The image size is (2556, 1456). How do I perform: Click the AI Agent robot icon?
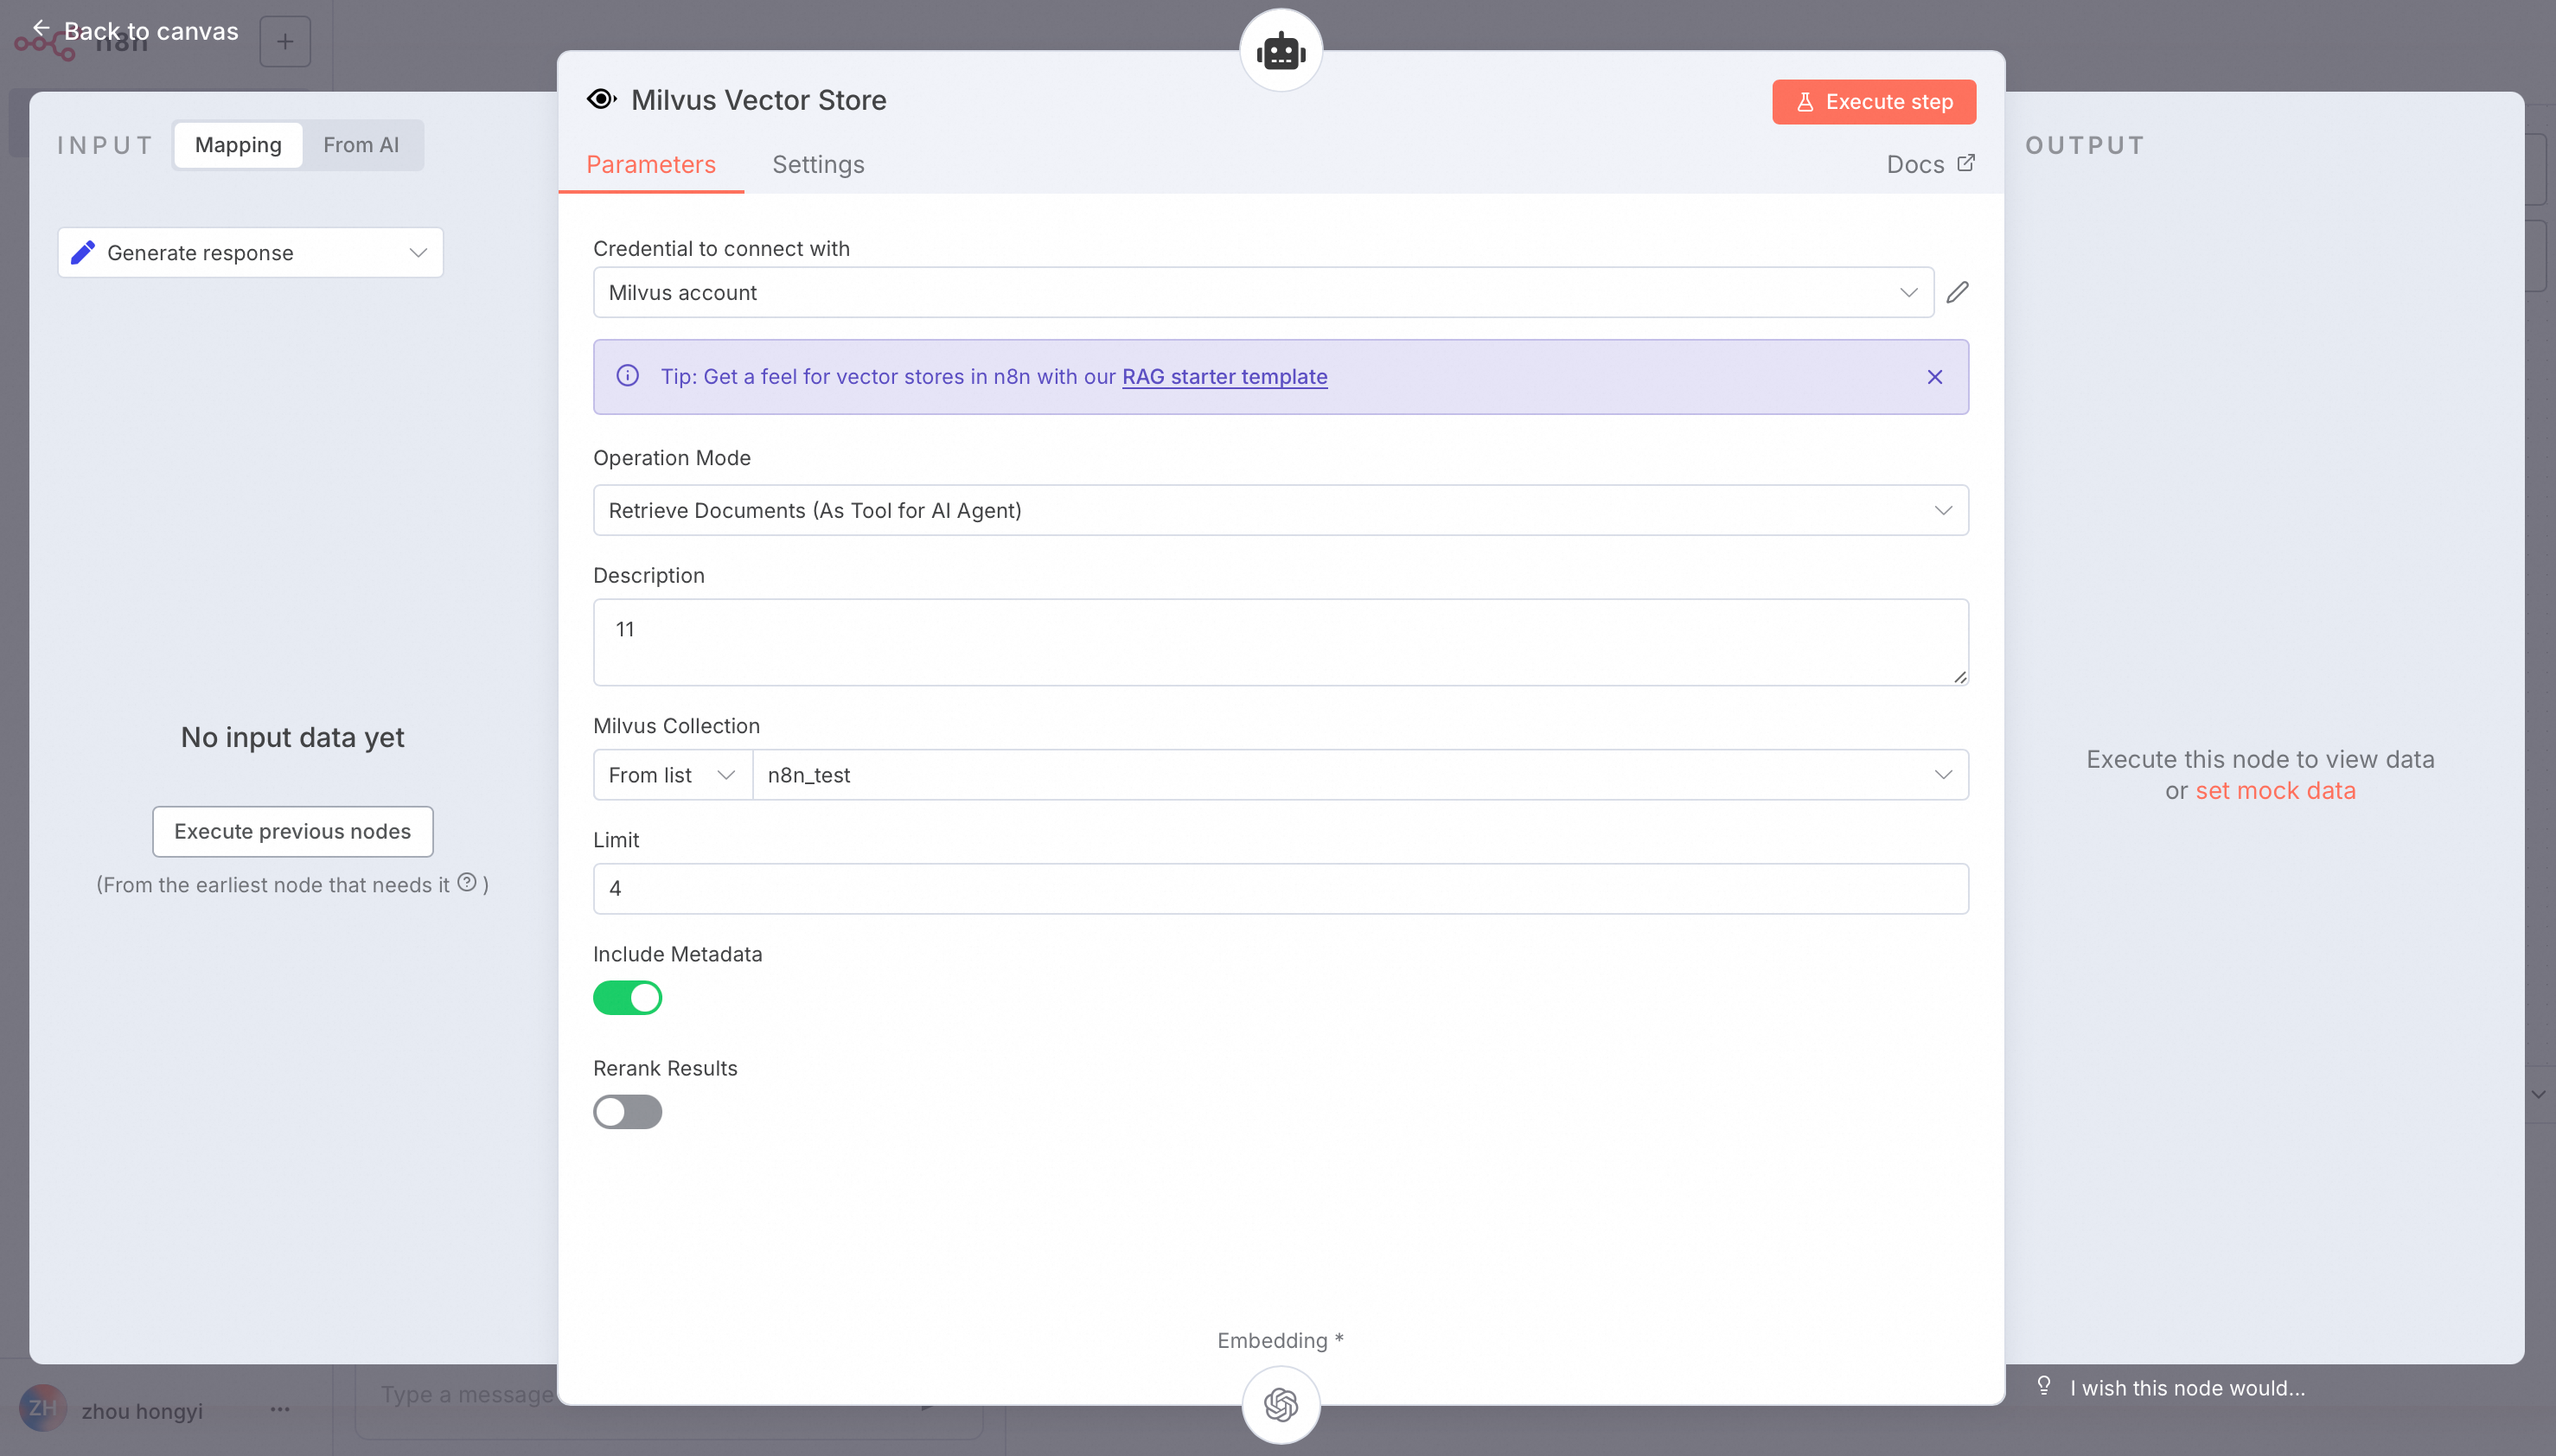coord(1281,51)
